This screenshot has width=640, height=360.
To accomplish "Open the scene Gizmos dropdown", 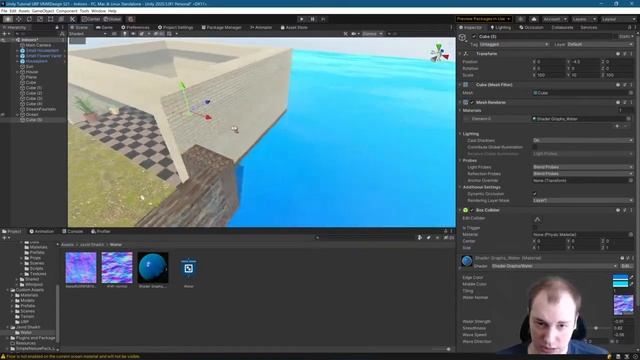I will tap(372, 34).
